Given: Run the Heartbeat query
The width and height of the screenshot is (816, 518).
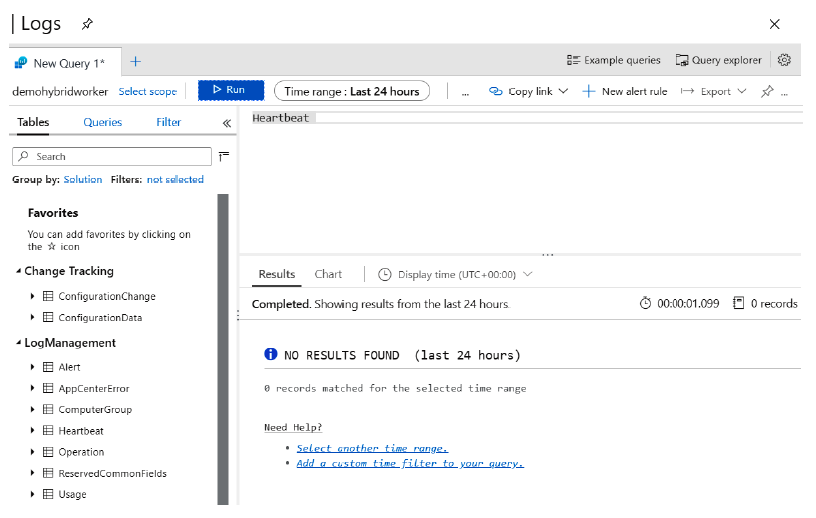Looking at the screenshot, I should click(x=230, y=90).
